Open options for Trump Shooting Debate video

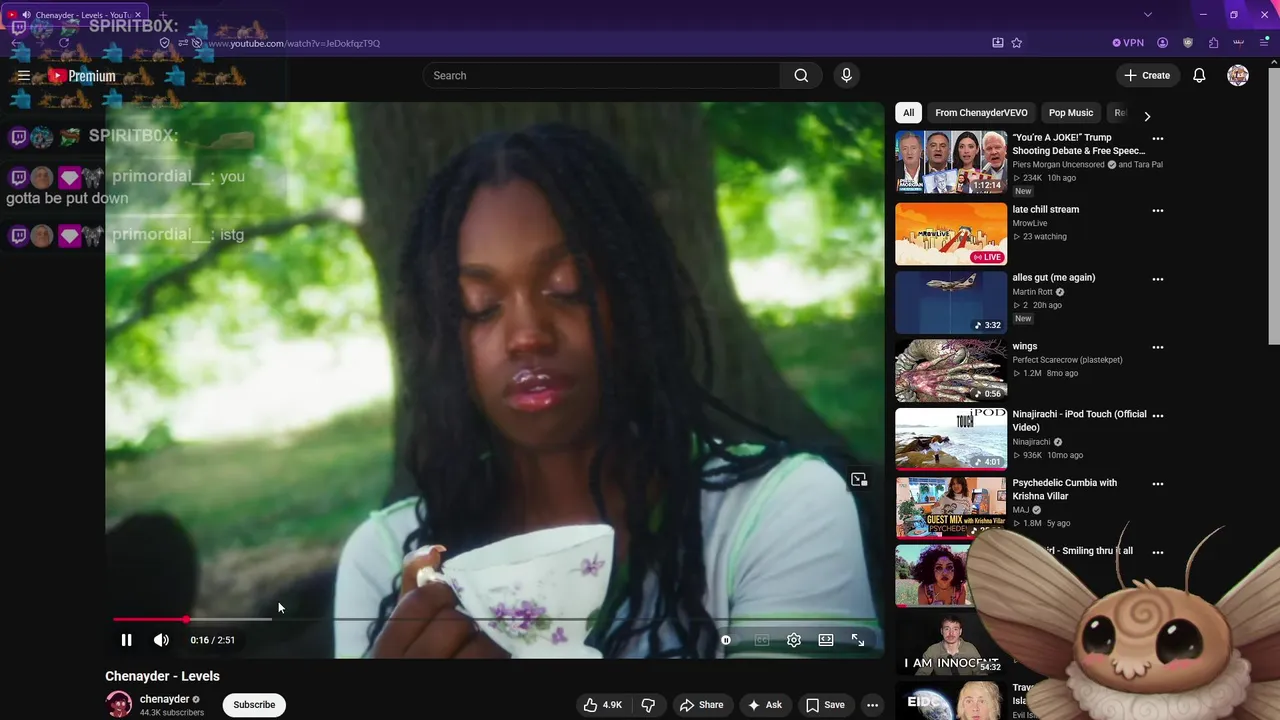[x=1158, y=139]
